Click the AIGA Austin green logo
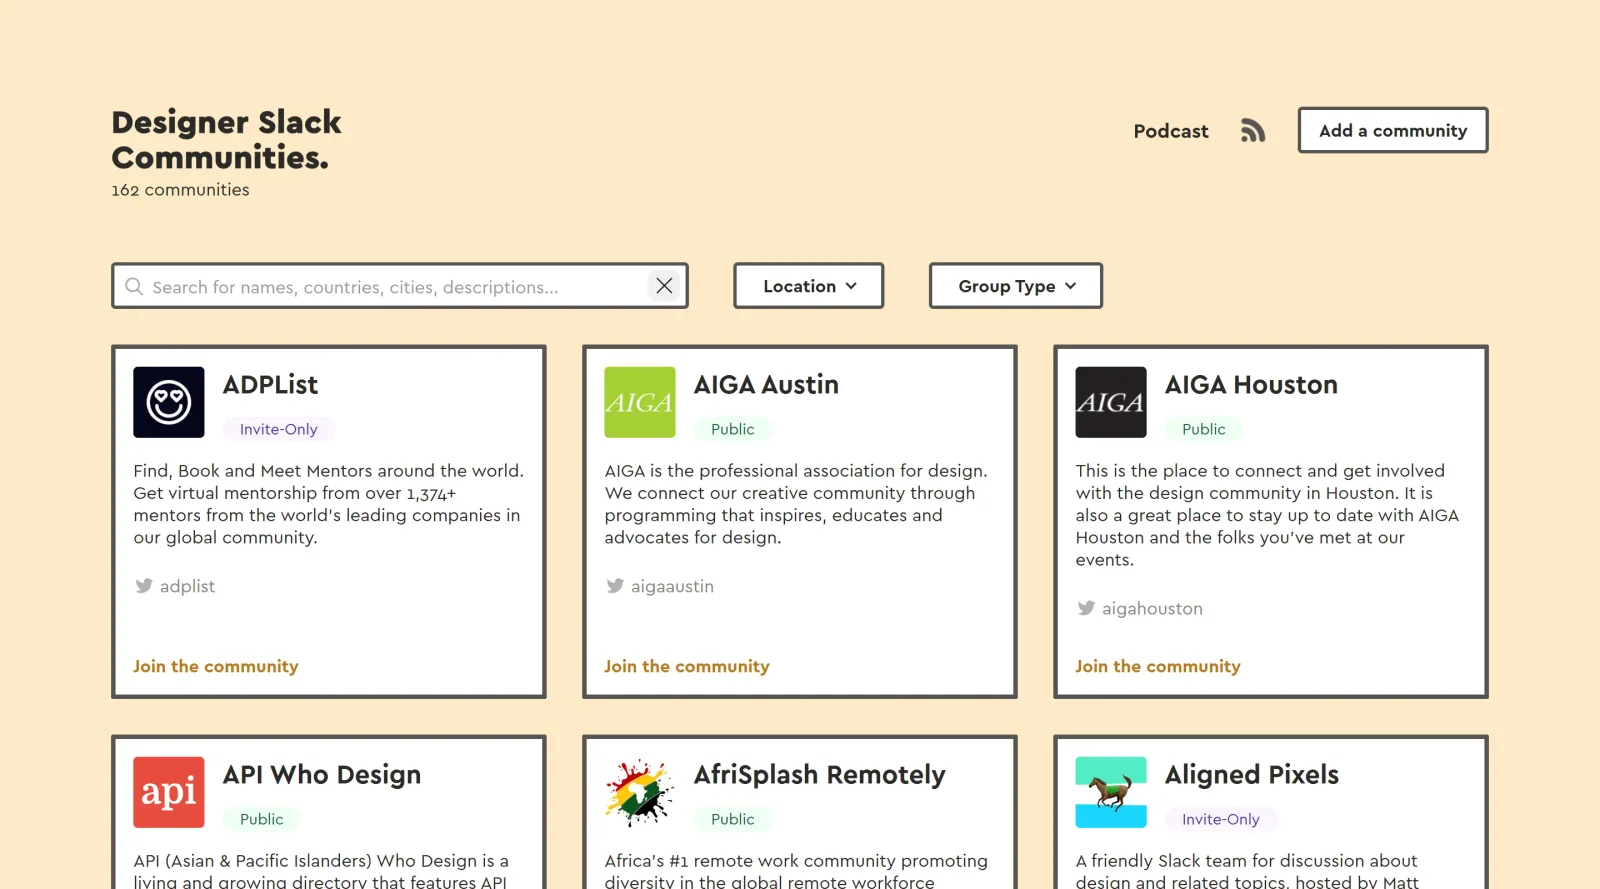 (x=640, y=402)
